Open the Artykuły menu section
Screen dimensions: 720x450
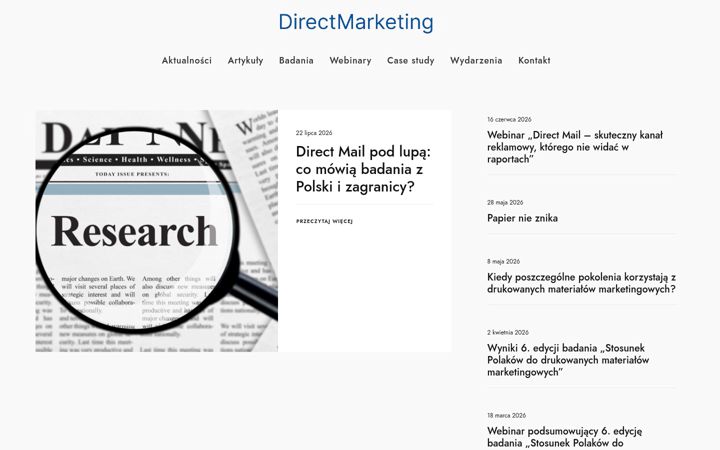245,60
